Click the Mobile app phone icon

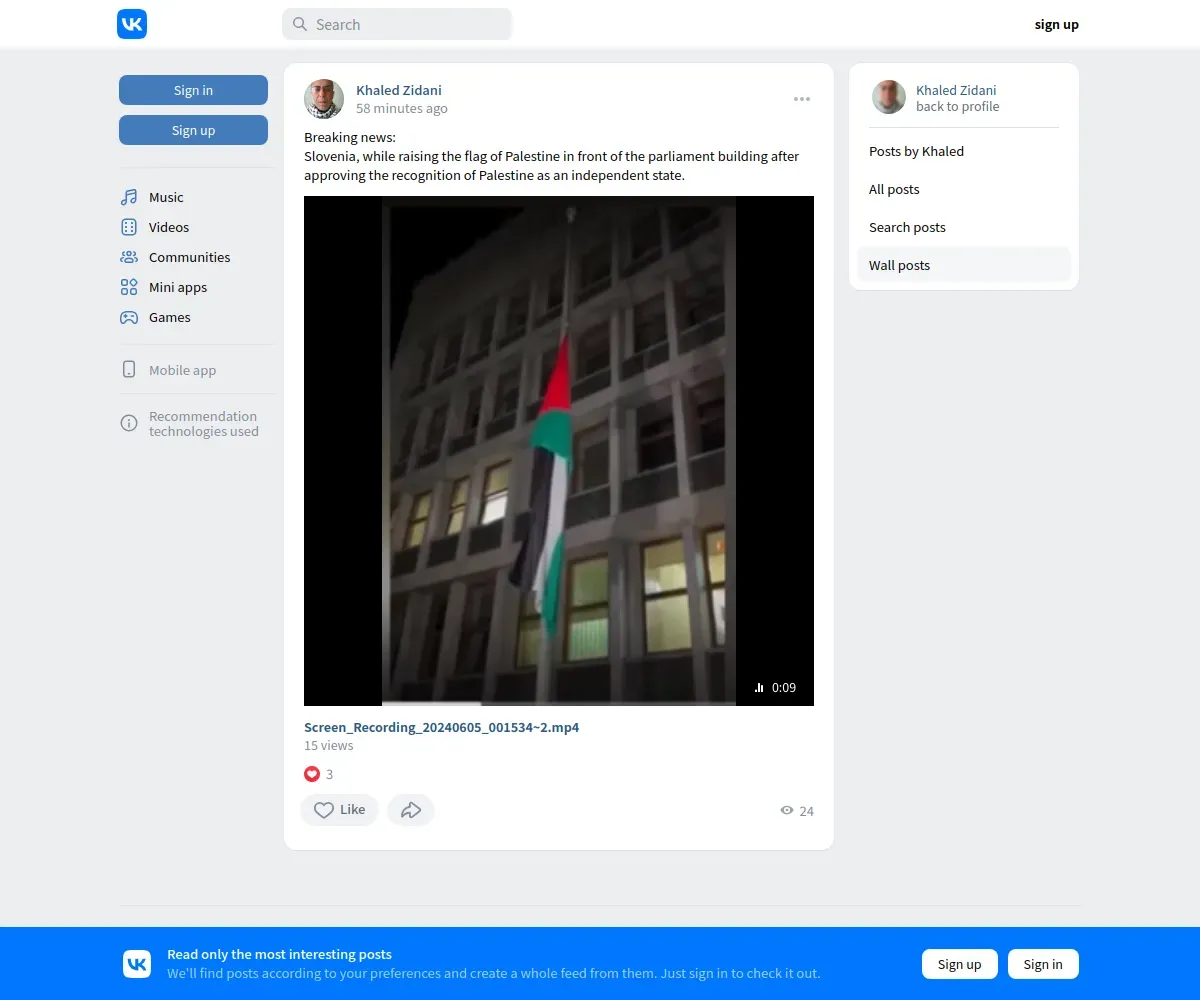tap(129, 370)
